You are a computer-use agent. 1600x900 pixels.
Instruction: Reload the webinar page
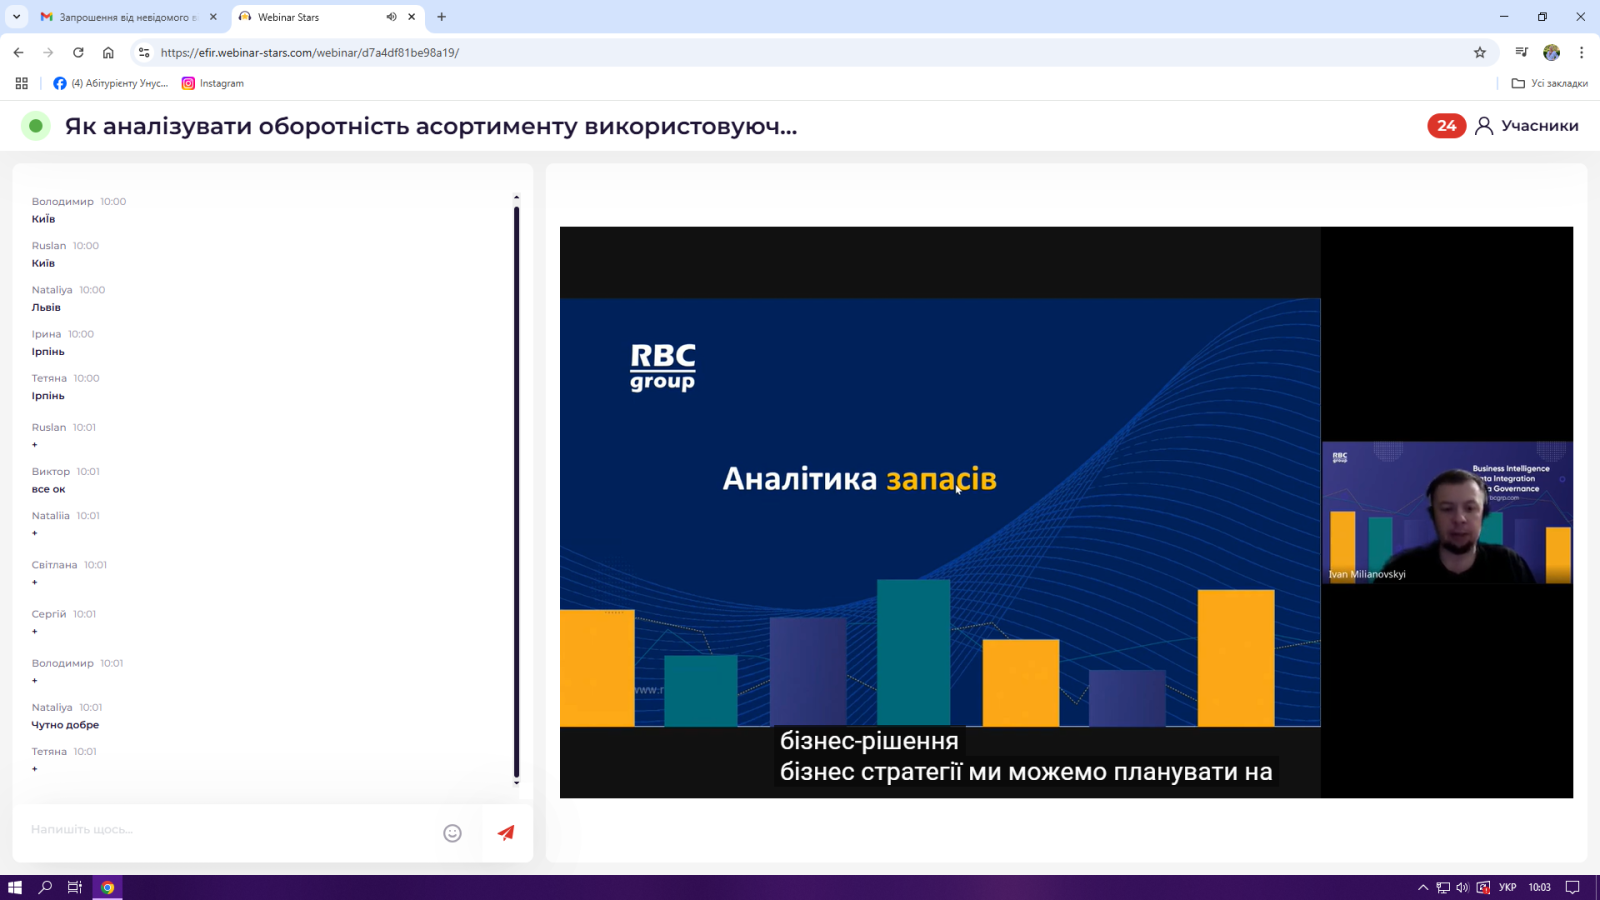click(x=78, y=52)
